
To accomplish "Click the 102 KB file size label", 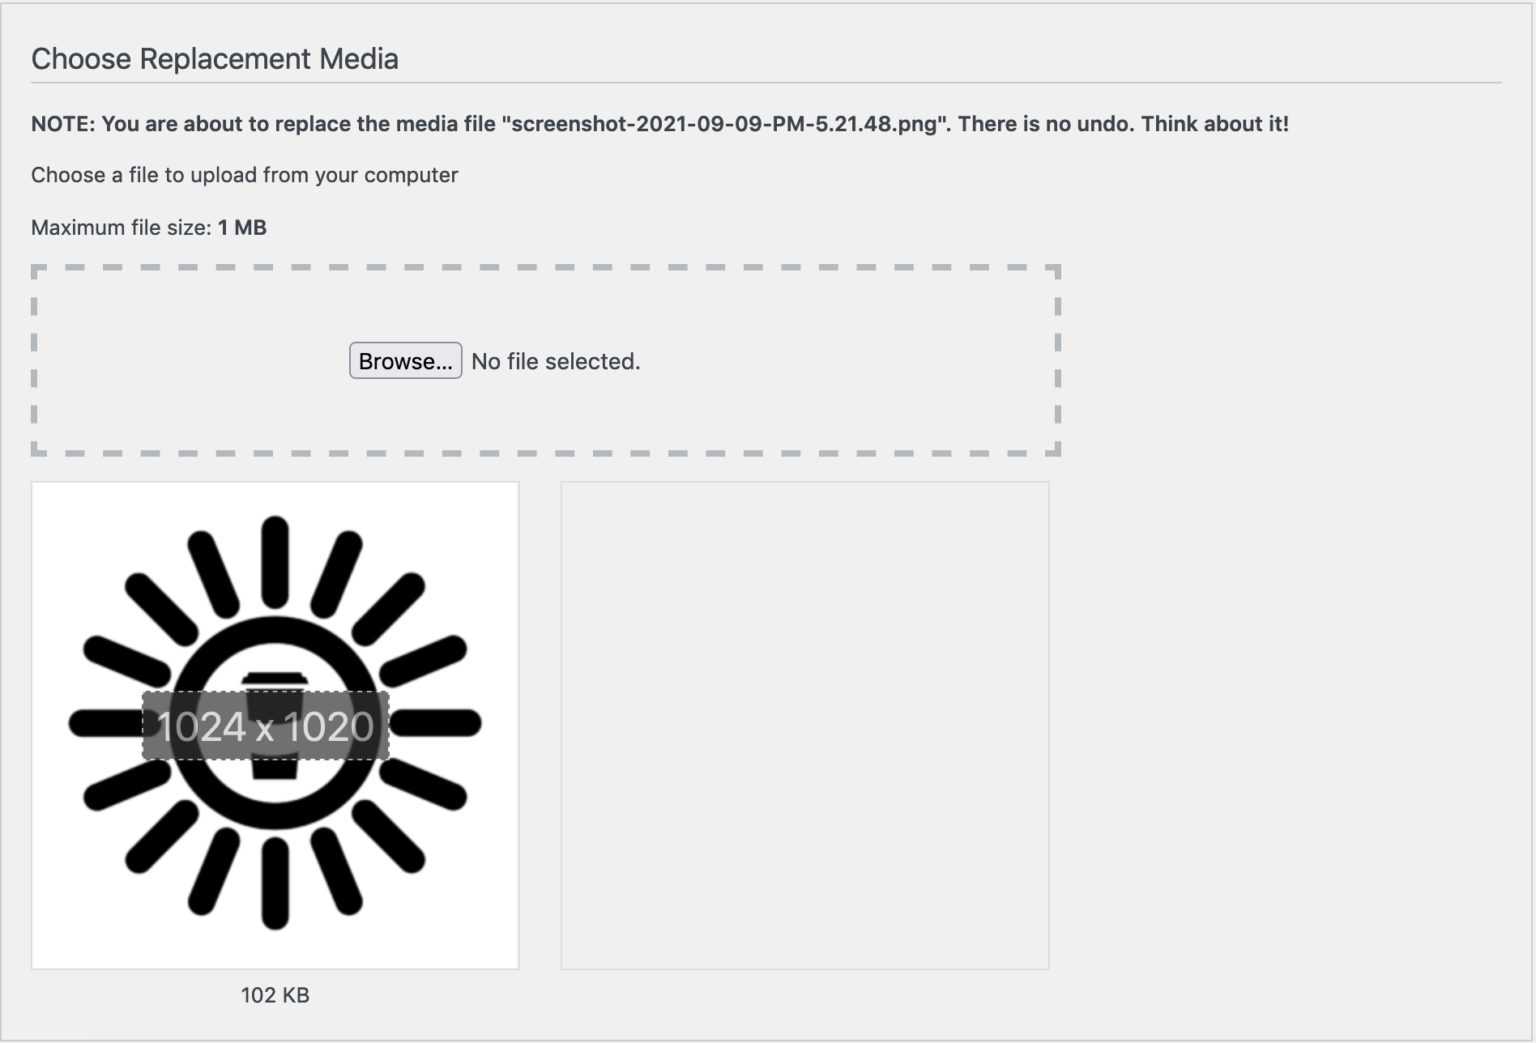I will [275, 995].
